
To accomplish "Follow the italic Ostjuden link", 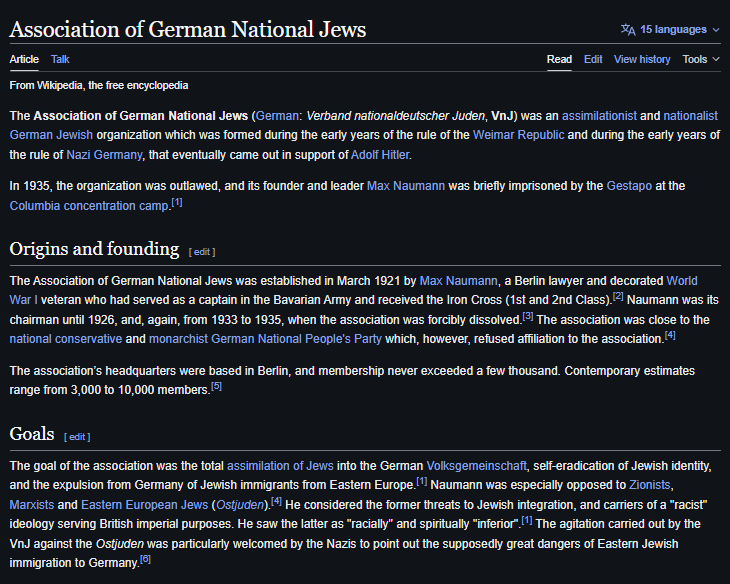I will pyautogui.click(x=240, y=505).
